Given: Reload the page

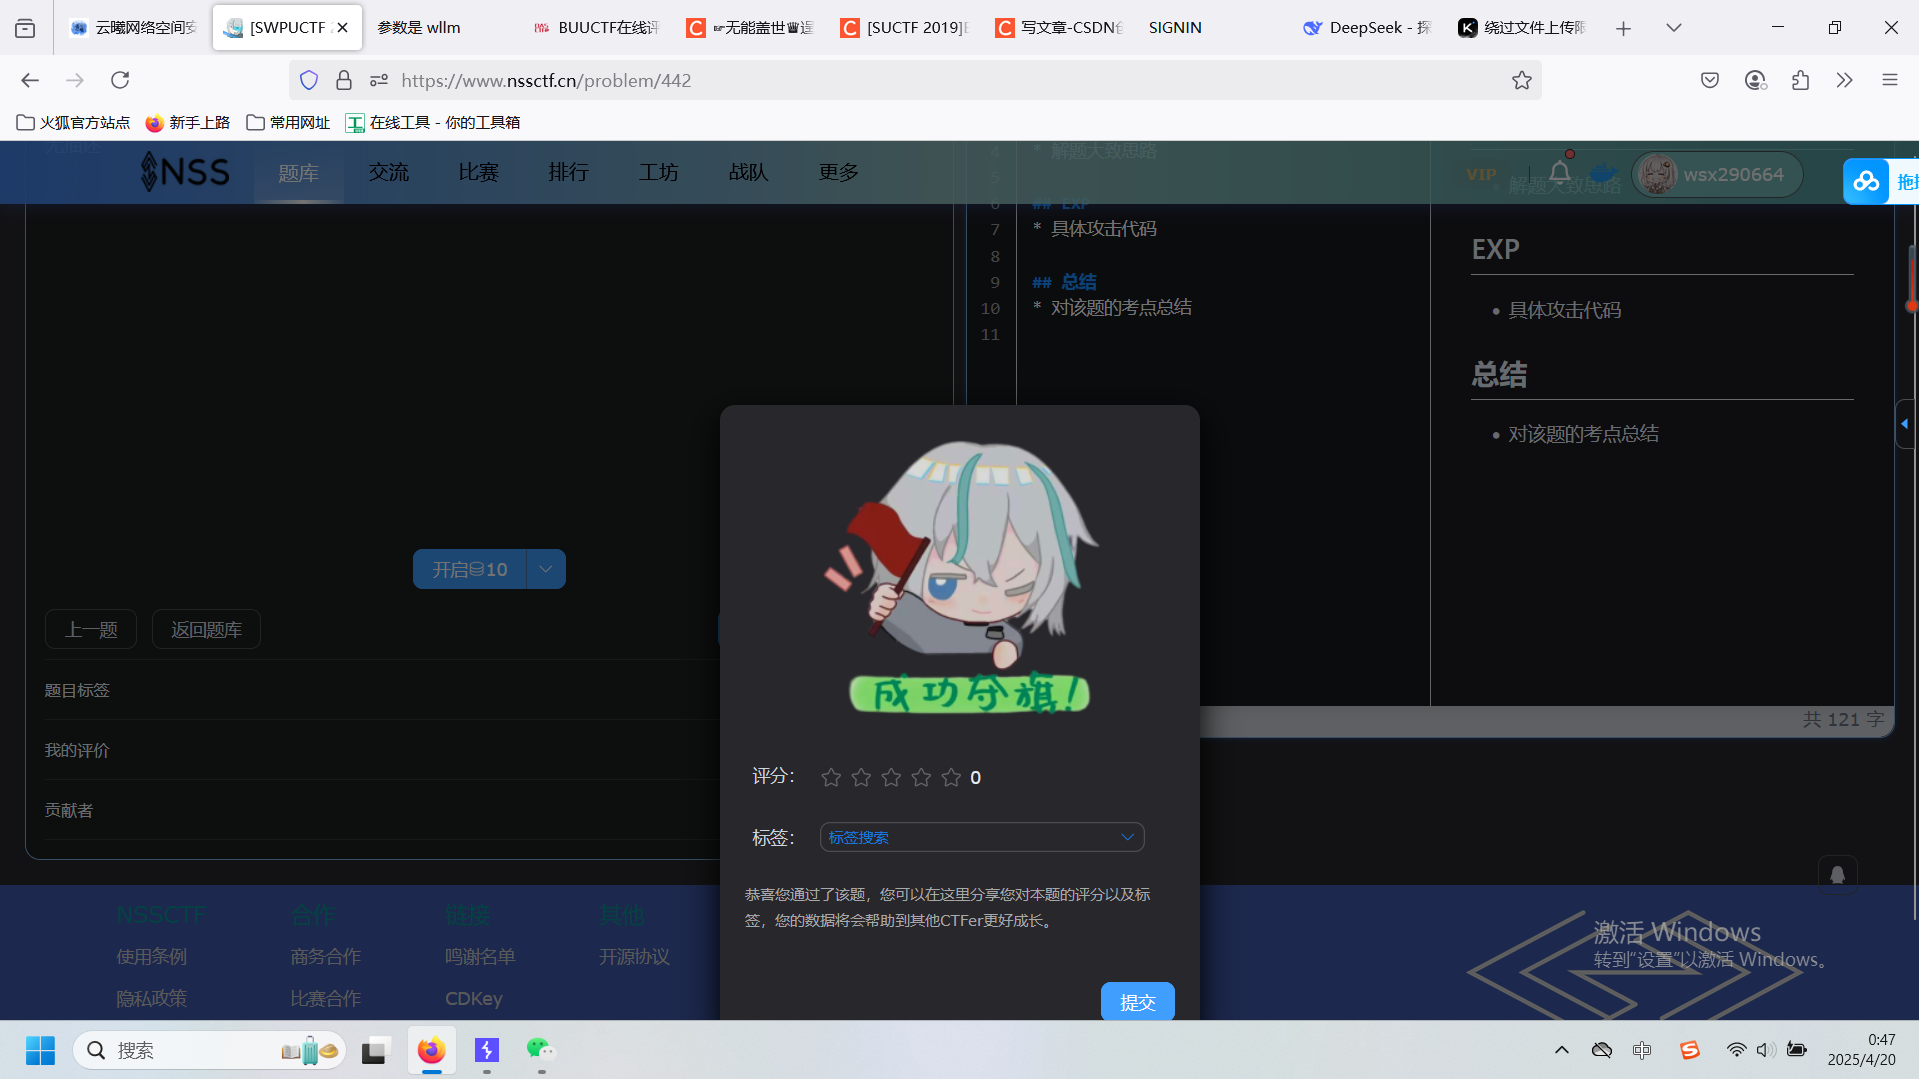Looking at the screenshot, I should pos(120,80).
